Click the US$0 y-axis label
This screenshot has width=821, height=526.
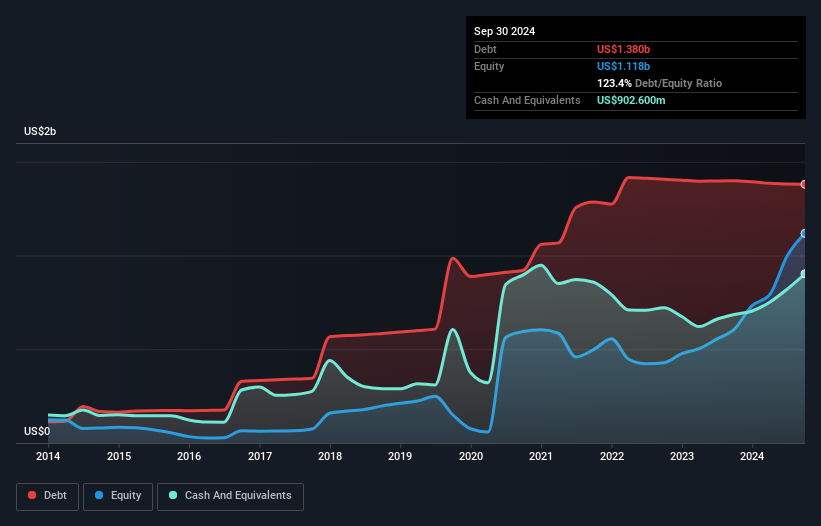coord(37,431)
